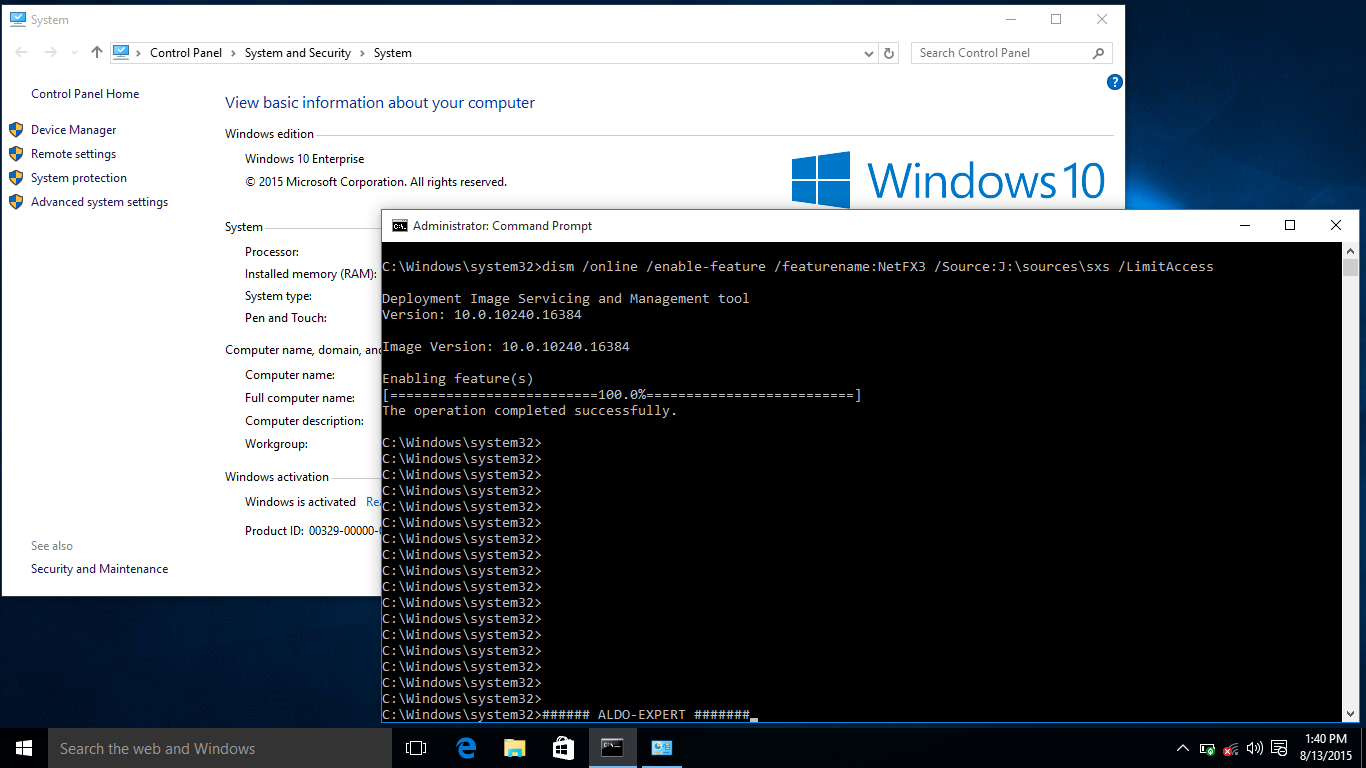
Task: Launch Microsoft Edge from the taskbar
Action: (x=465, y=748)
